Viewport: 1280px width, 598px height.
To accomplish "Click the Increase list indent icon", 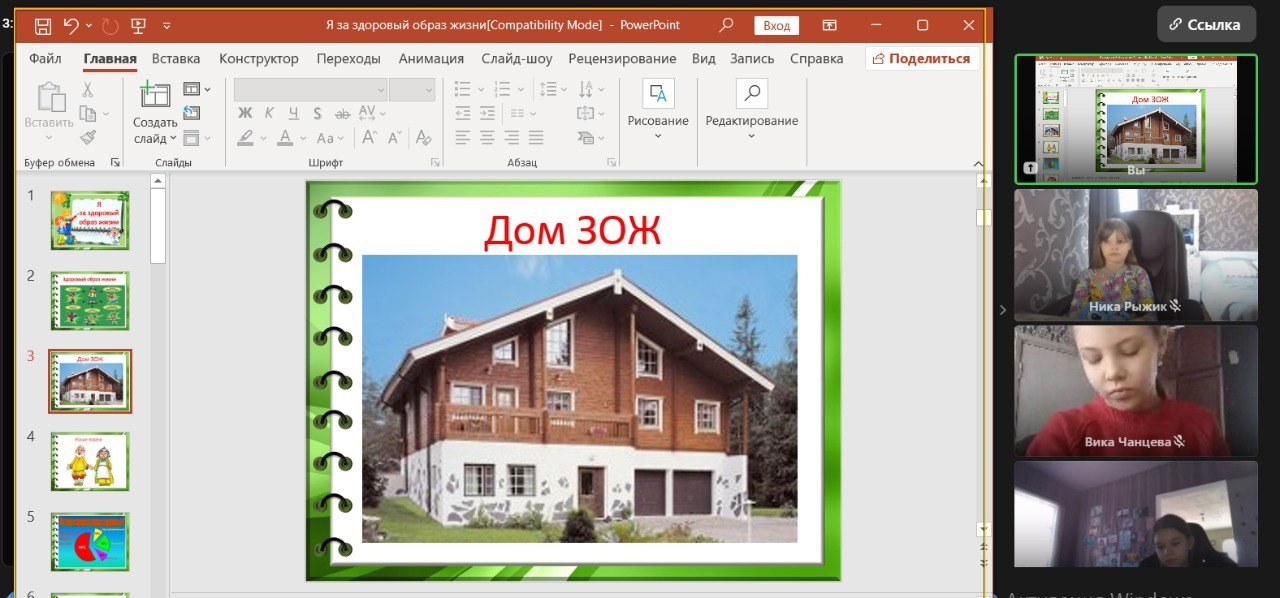I will (x=487, y=113).
